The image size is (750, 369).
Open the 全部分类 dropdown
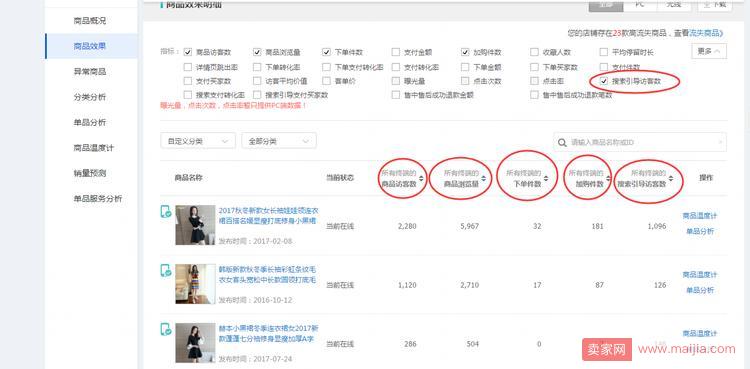pyautogui.click(x=279, y=141)
